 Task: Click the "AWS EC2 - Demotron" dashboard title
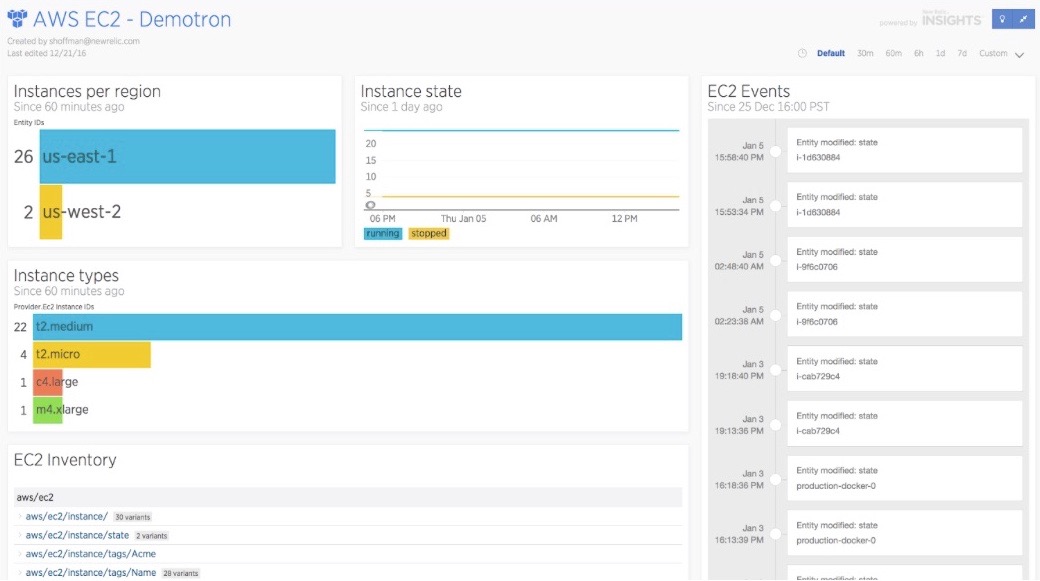[x=132, y=19]
